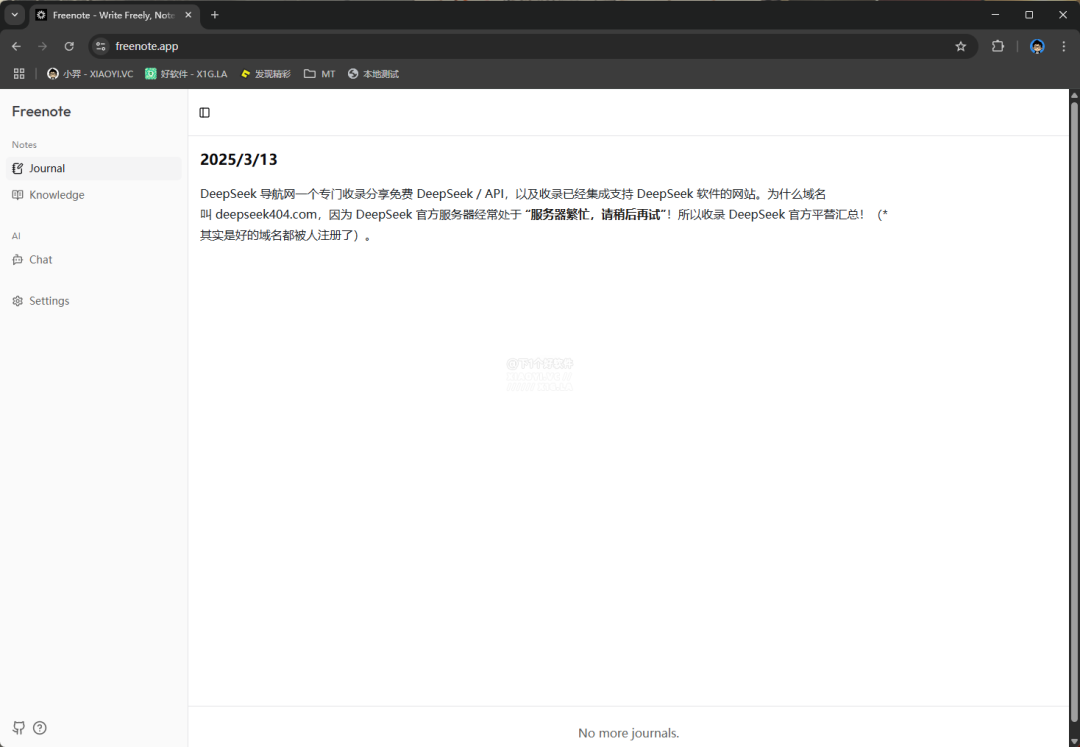Viewport: 1080px width, 747px height.
Task: Focus the freenote.app address bar
Action: (x=534, y=46)
